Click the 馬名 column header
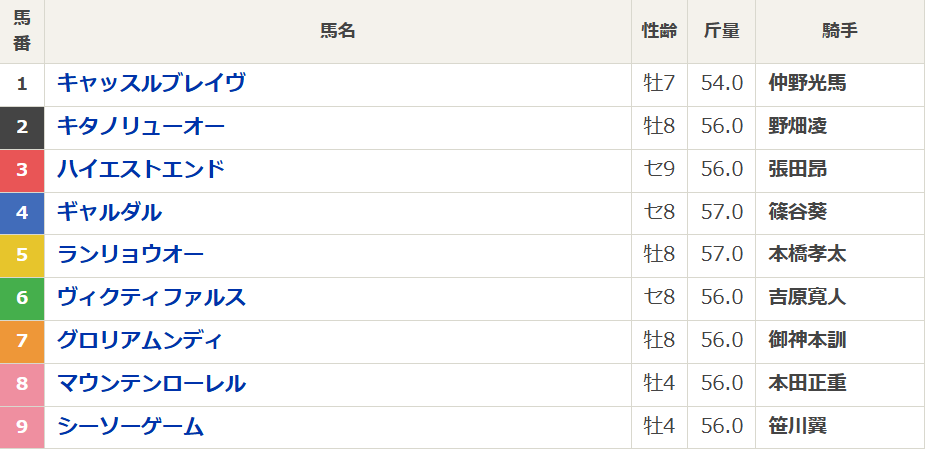The width and height of the screenshot is (925, 449). (338, 31)
